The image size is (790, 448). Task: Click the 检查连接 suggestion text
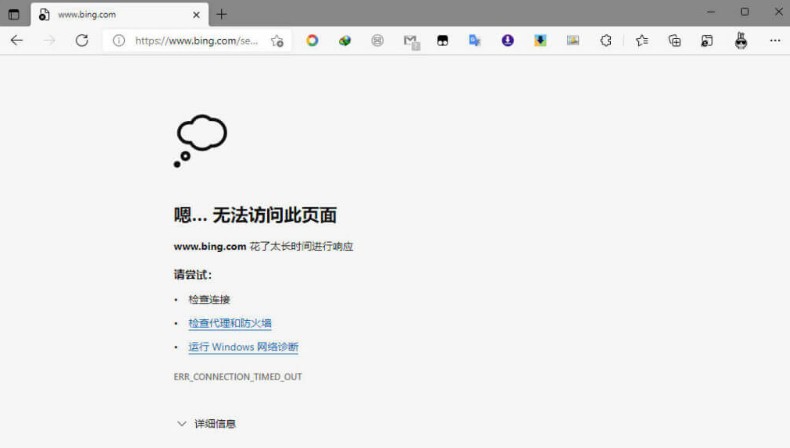[209, 299]
